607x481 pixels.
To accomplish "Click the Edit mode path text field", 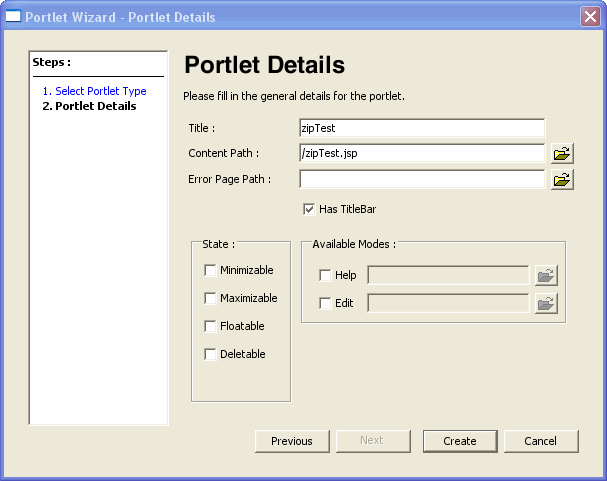I will pyautogui.click(x=448, y=303).
